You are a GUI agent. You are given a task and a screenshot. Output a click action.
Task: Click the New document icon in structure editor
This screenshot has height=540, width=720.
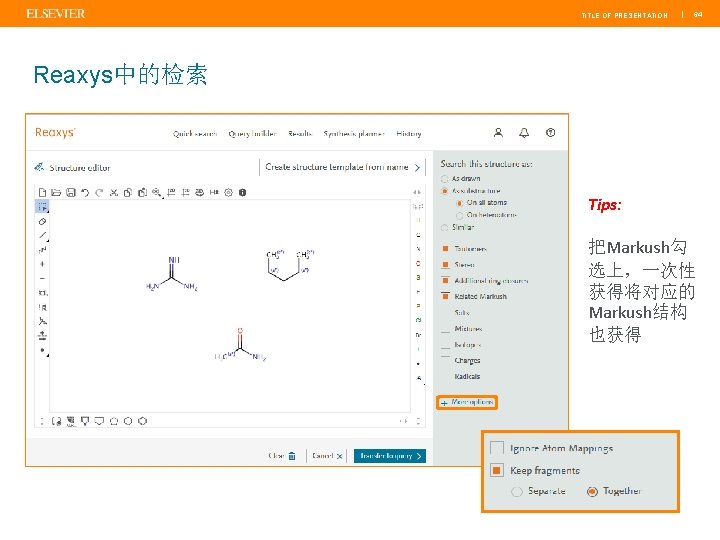click(x=42, y=192)
